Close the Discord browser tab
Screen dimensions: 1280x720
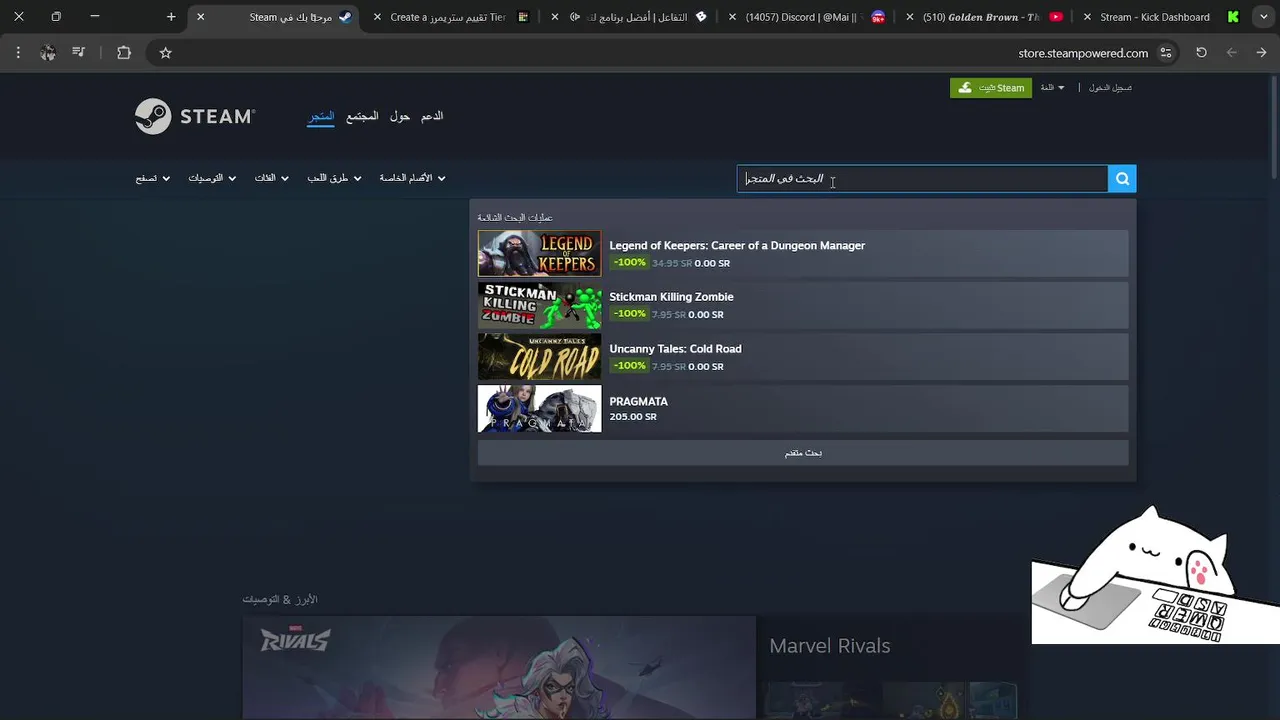point(733,17)
